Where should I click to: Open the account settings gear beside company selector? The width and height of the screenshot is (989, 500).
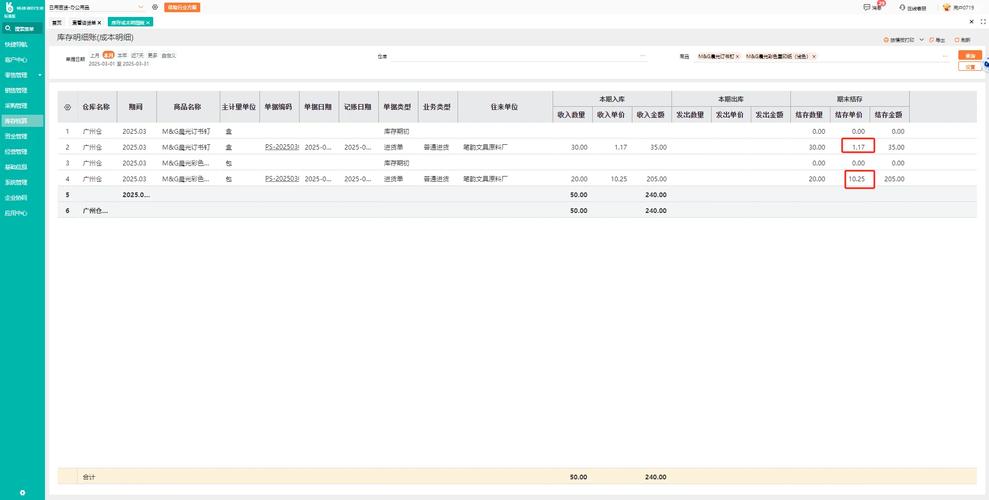click(155, 8)
